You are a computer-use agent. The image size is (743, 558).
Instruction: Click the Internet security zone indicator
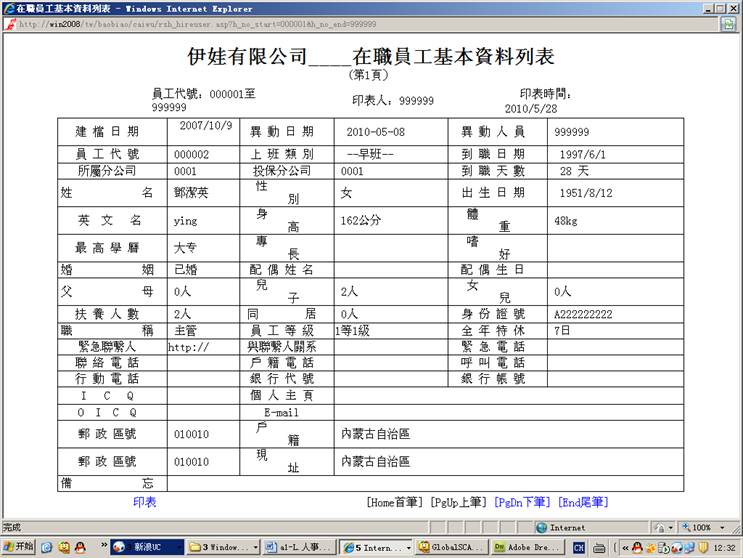(x=566, y=527)
